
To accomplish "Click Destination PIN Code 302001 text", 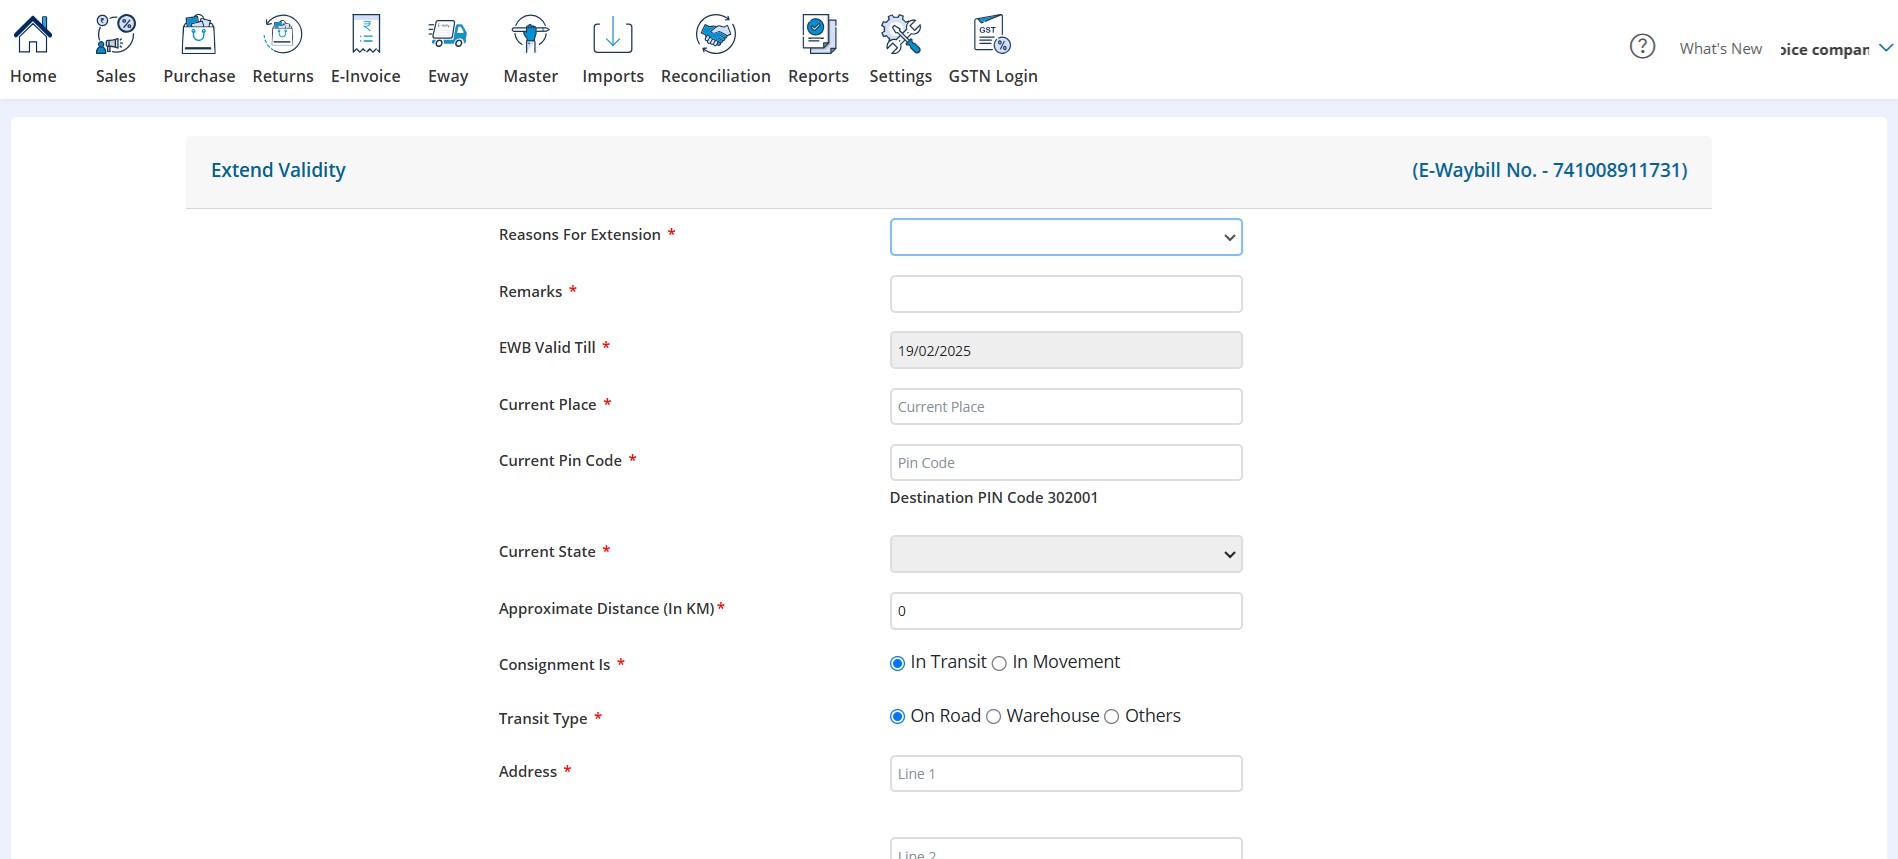I will (994, 498).
